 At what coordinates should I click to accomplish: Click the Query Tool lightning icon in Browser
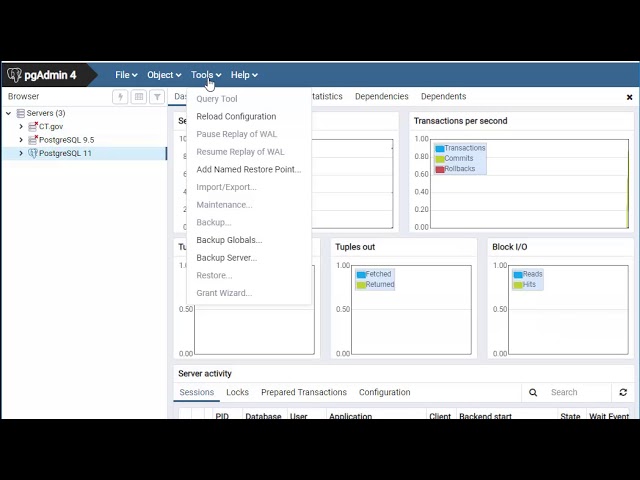120,97
